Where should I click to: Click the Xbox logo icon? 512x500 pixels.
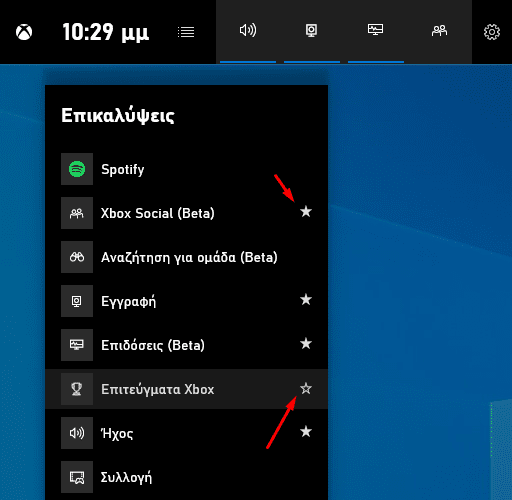point(24,32)
